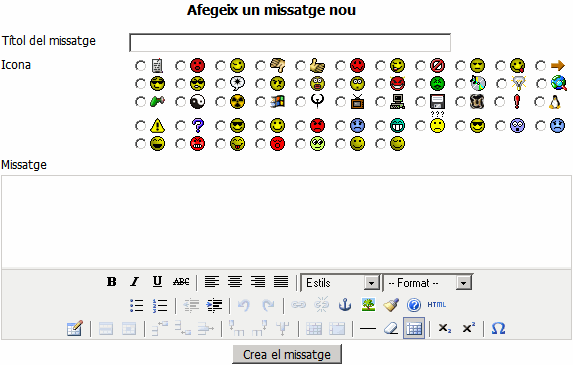This screenshot has height=365, width=573.
Task: Click the delete column icon
Action: [x=282, y=328]
